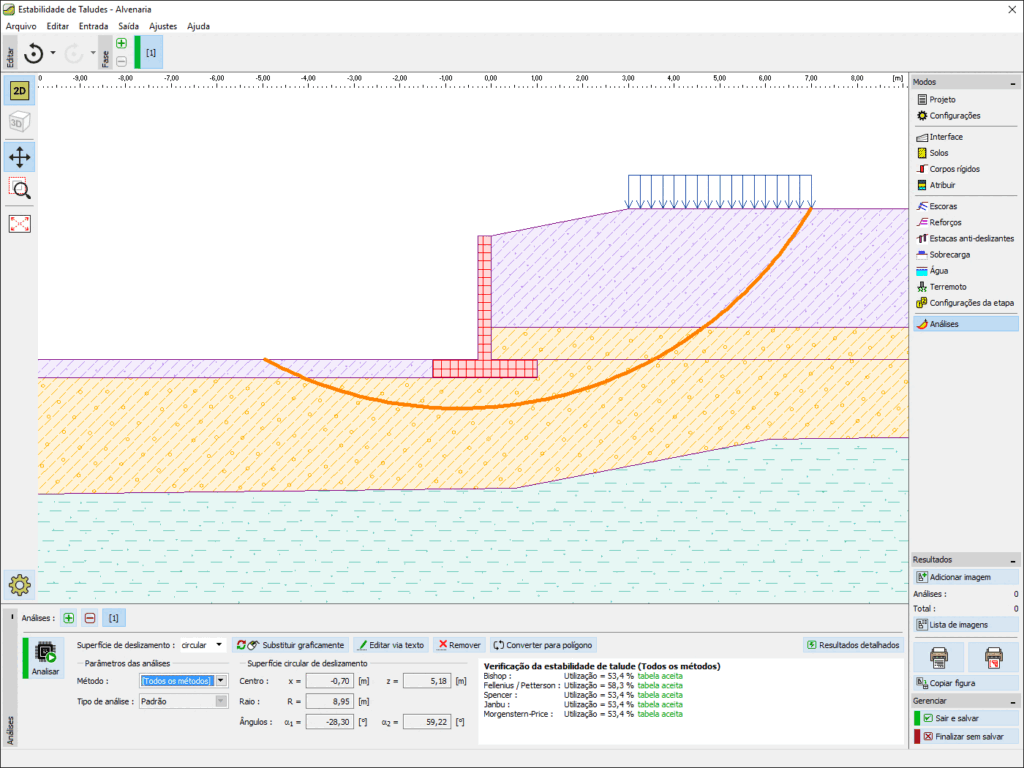Click the undo arrow icon
Image resolution: width=1024 pixels, height=768 pixels.
[33, 53]
